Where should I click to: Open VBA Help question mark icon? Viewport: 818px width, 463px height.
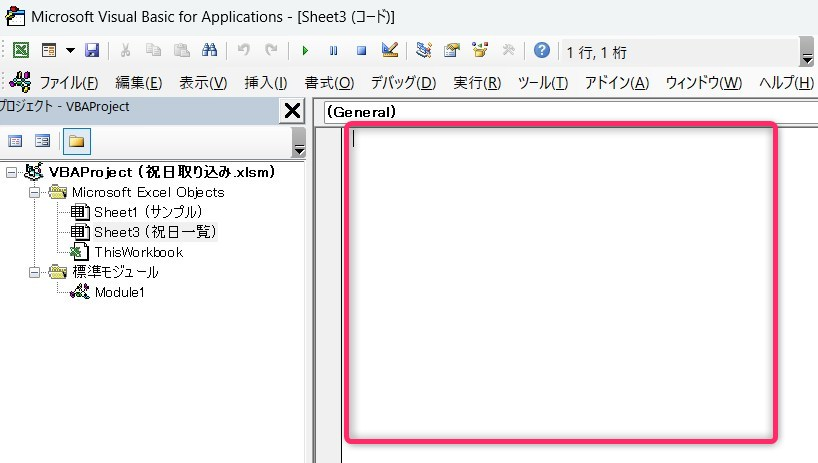tap(542, 50)
